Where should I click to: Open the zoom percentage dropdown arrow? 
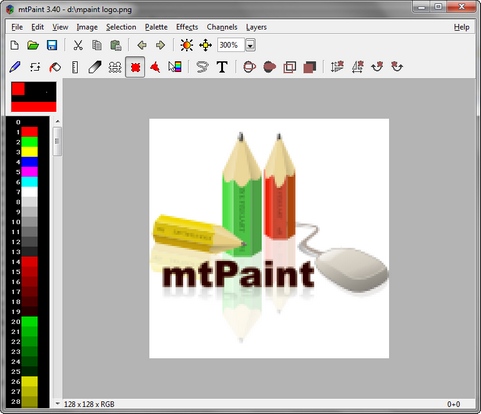click(x=250, y=45)
